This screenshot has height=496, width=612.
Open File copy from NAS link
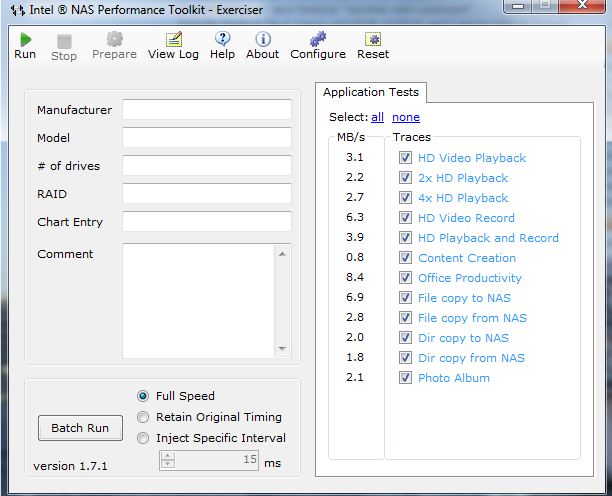point(472,318)
